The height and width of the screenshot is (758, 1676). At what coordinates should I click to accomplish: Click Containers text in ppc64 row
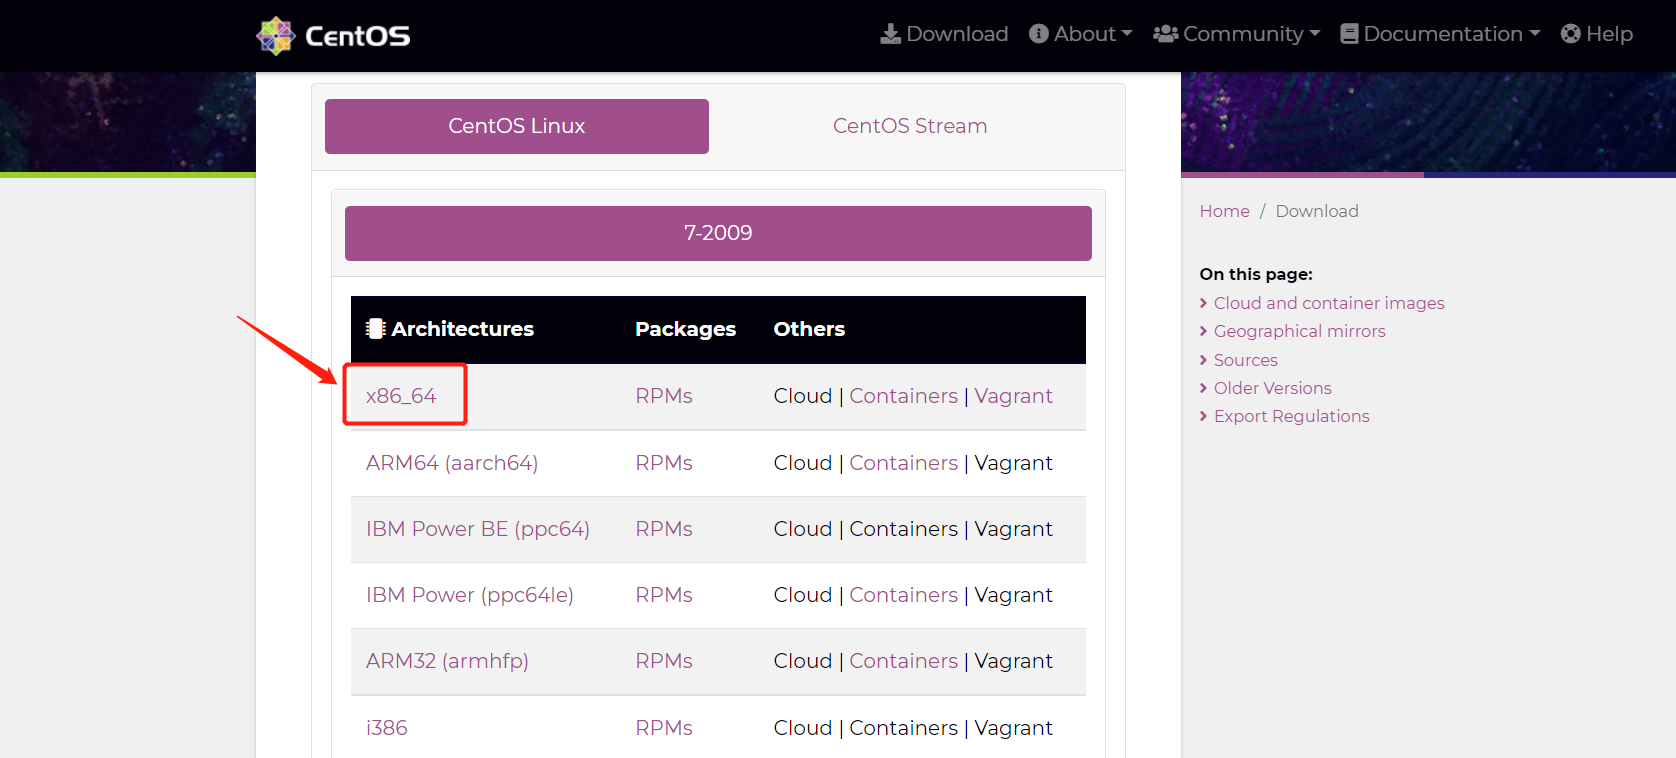coord(904,529)
